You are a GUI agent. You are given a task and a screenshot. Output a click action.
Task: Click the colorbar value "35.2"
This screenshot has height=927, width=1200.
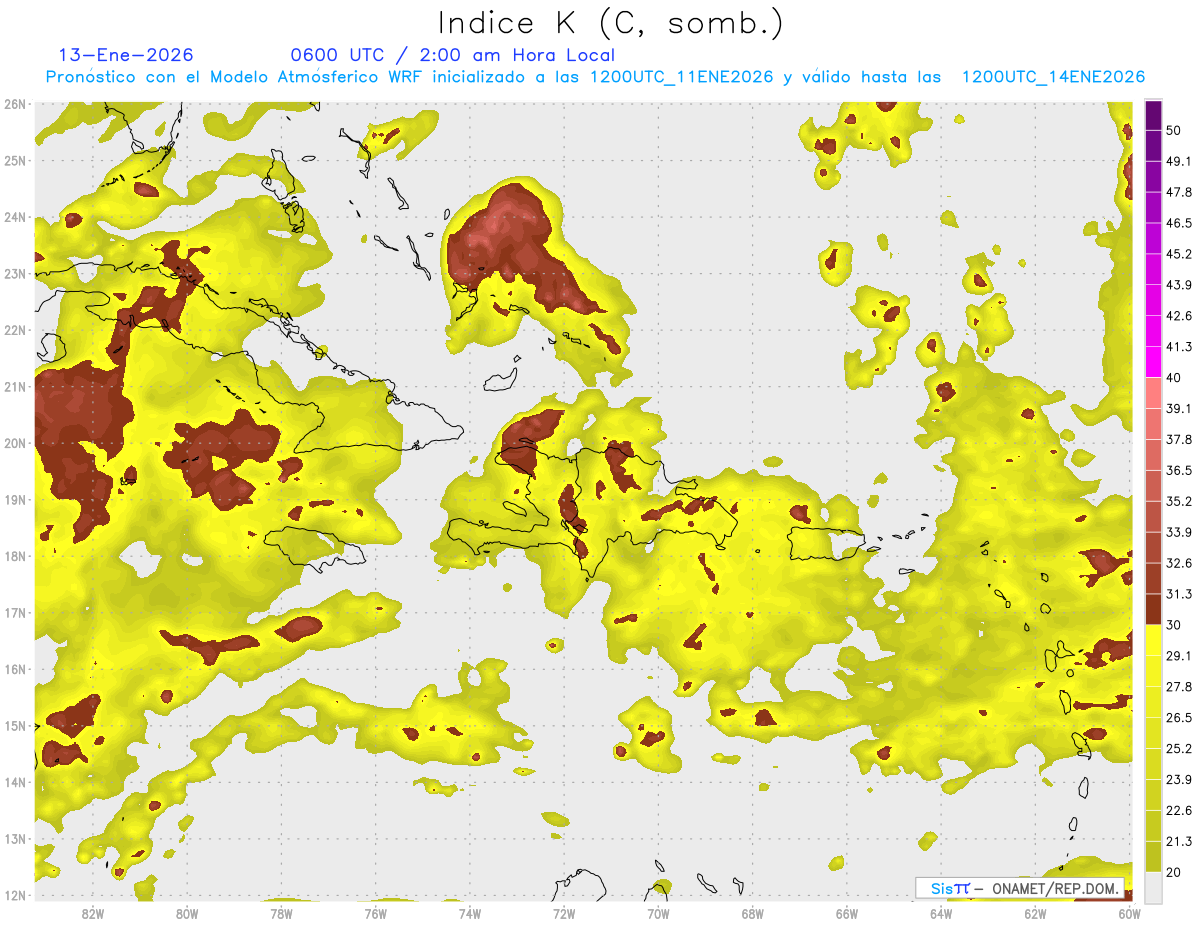1179,502
